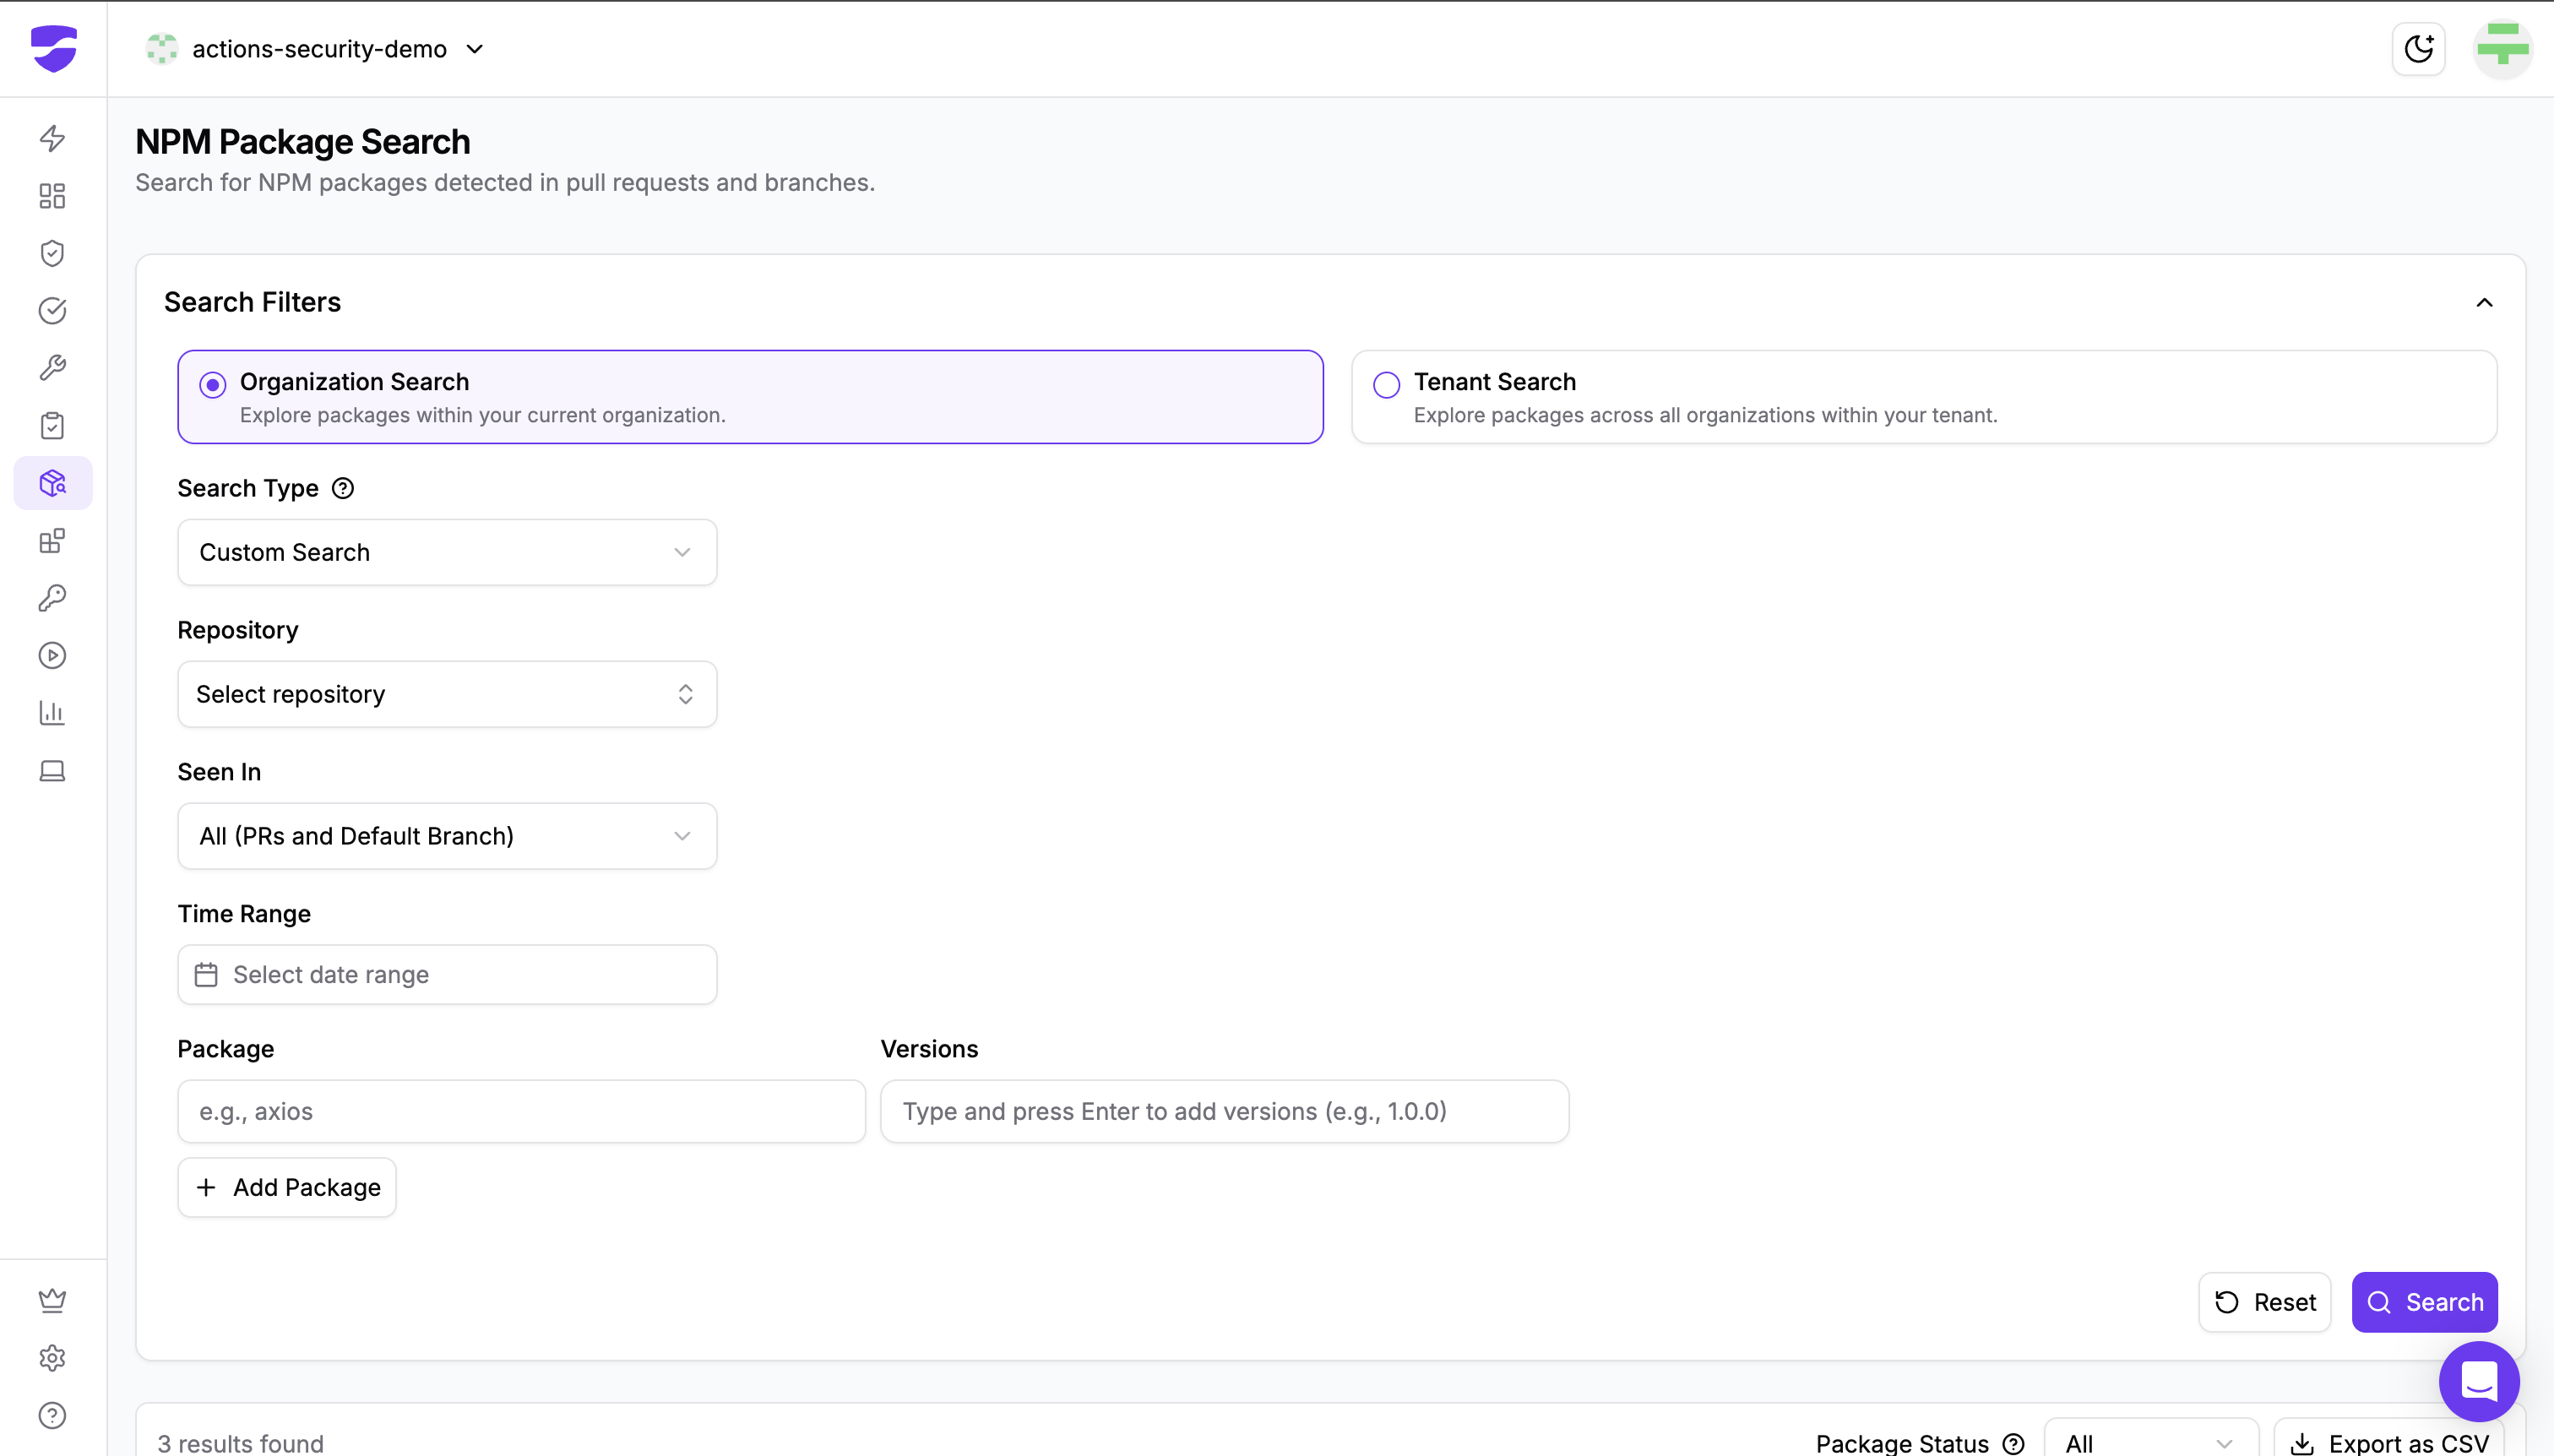
Task: Open the dashboard grid sidebar icon
Action: [x=52, y=196]
